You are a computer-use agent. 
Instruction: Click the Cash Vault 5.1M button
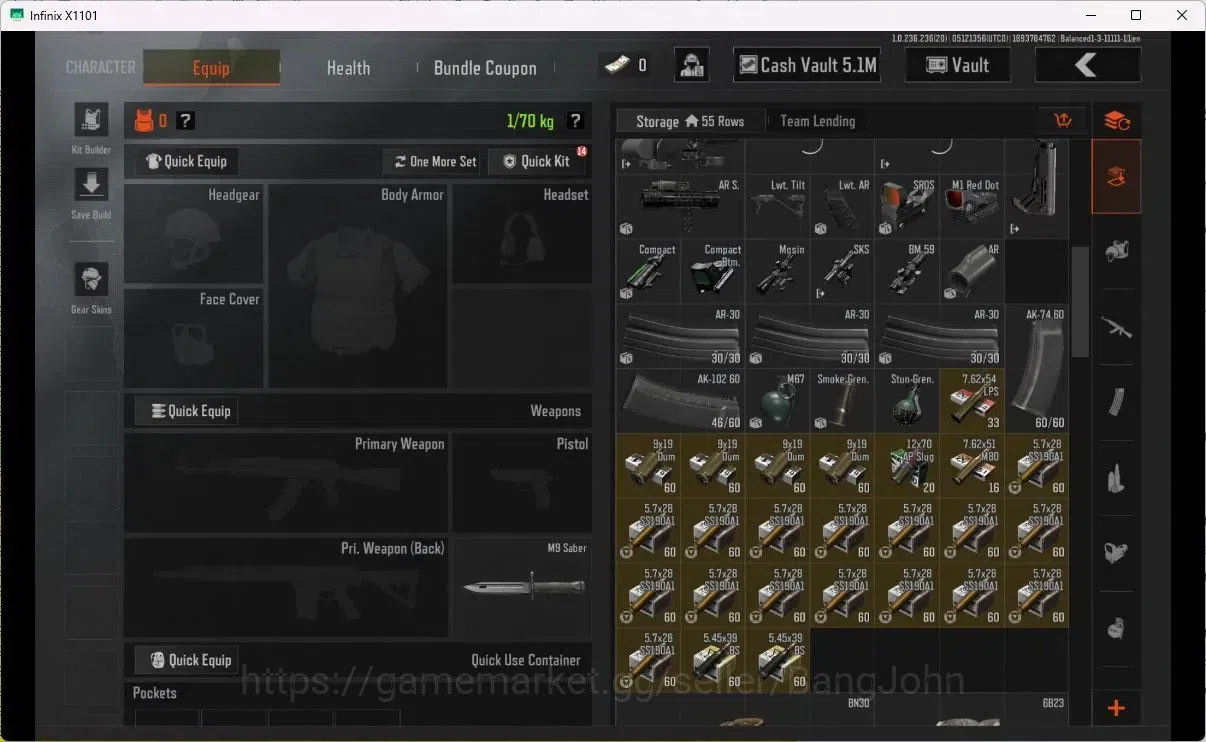click(x=806, y=65)
